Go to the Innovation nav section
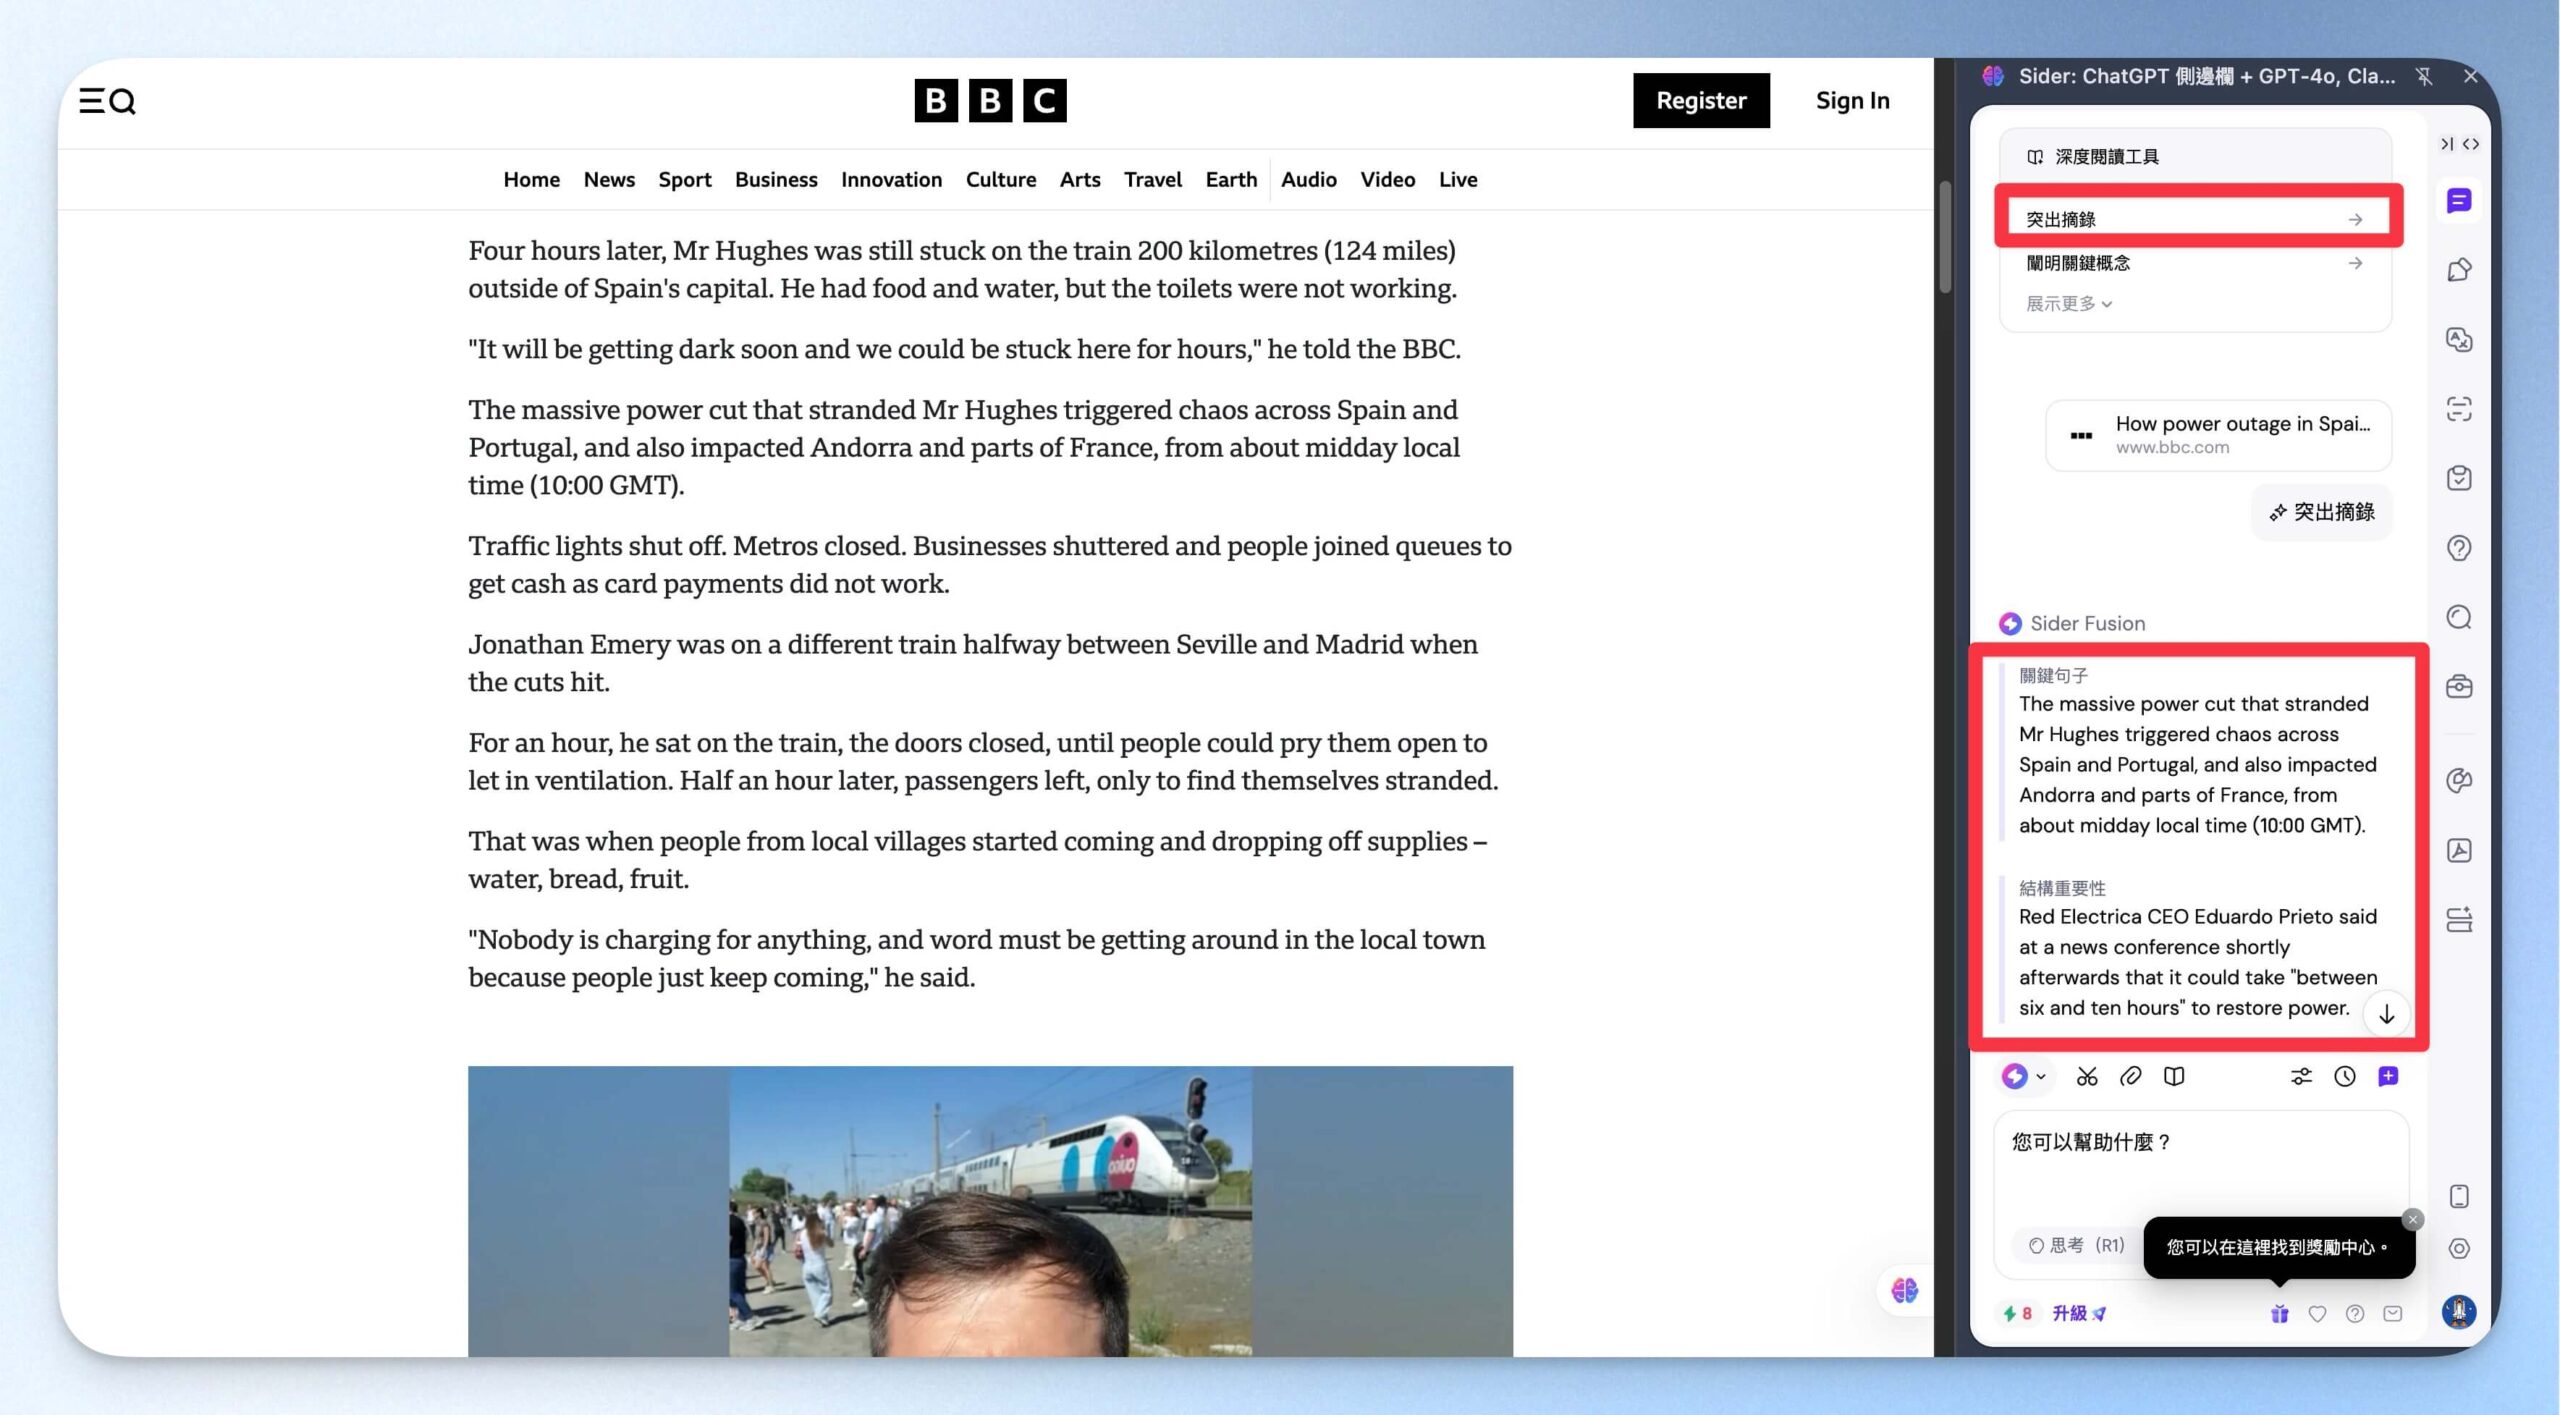 tap(891, 180)
